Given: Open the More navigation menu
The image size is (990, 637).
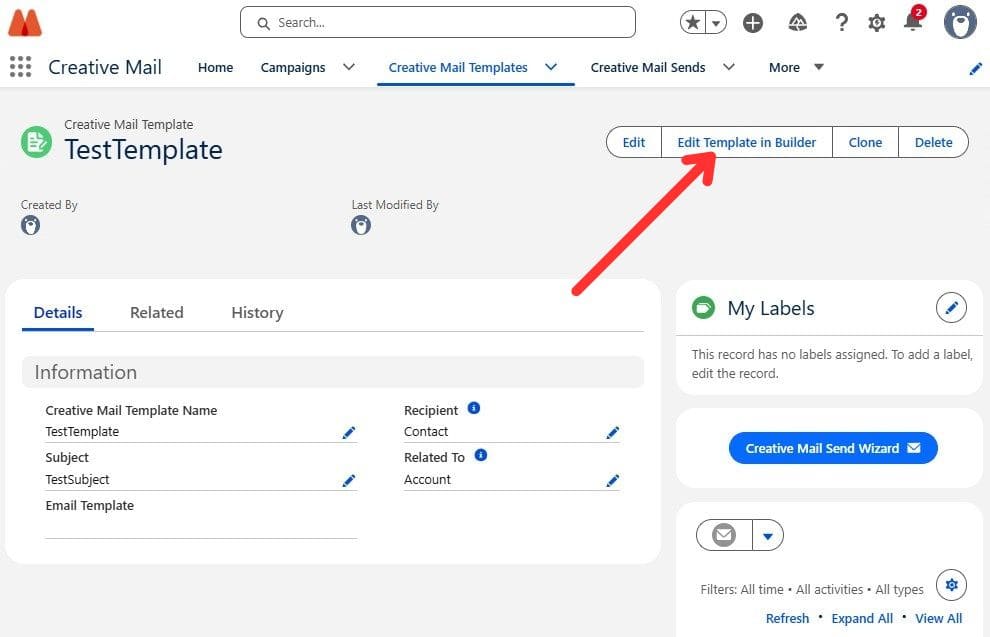Looking at the screenshot, I should tap(796, 68).
